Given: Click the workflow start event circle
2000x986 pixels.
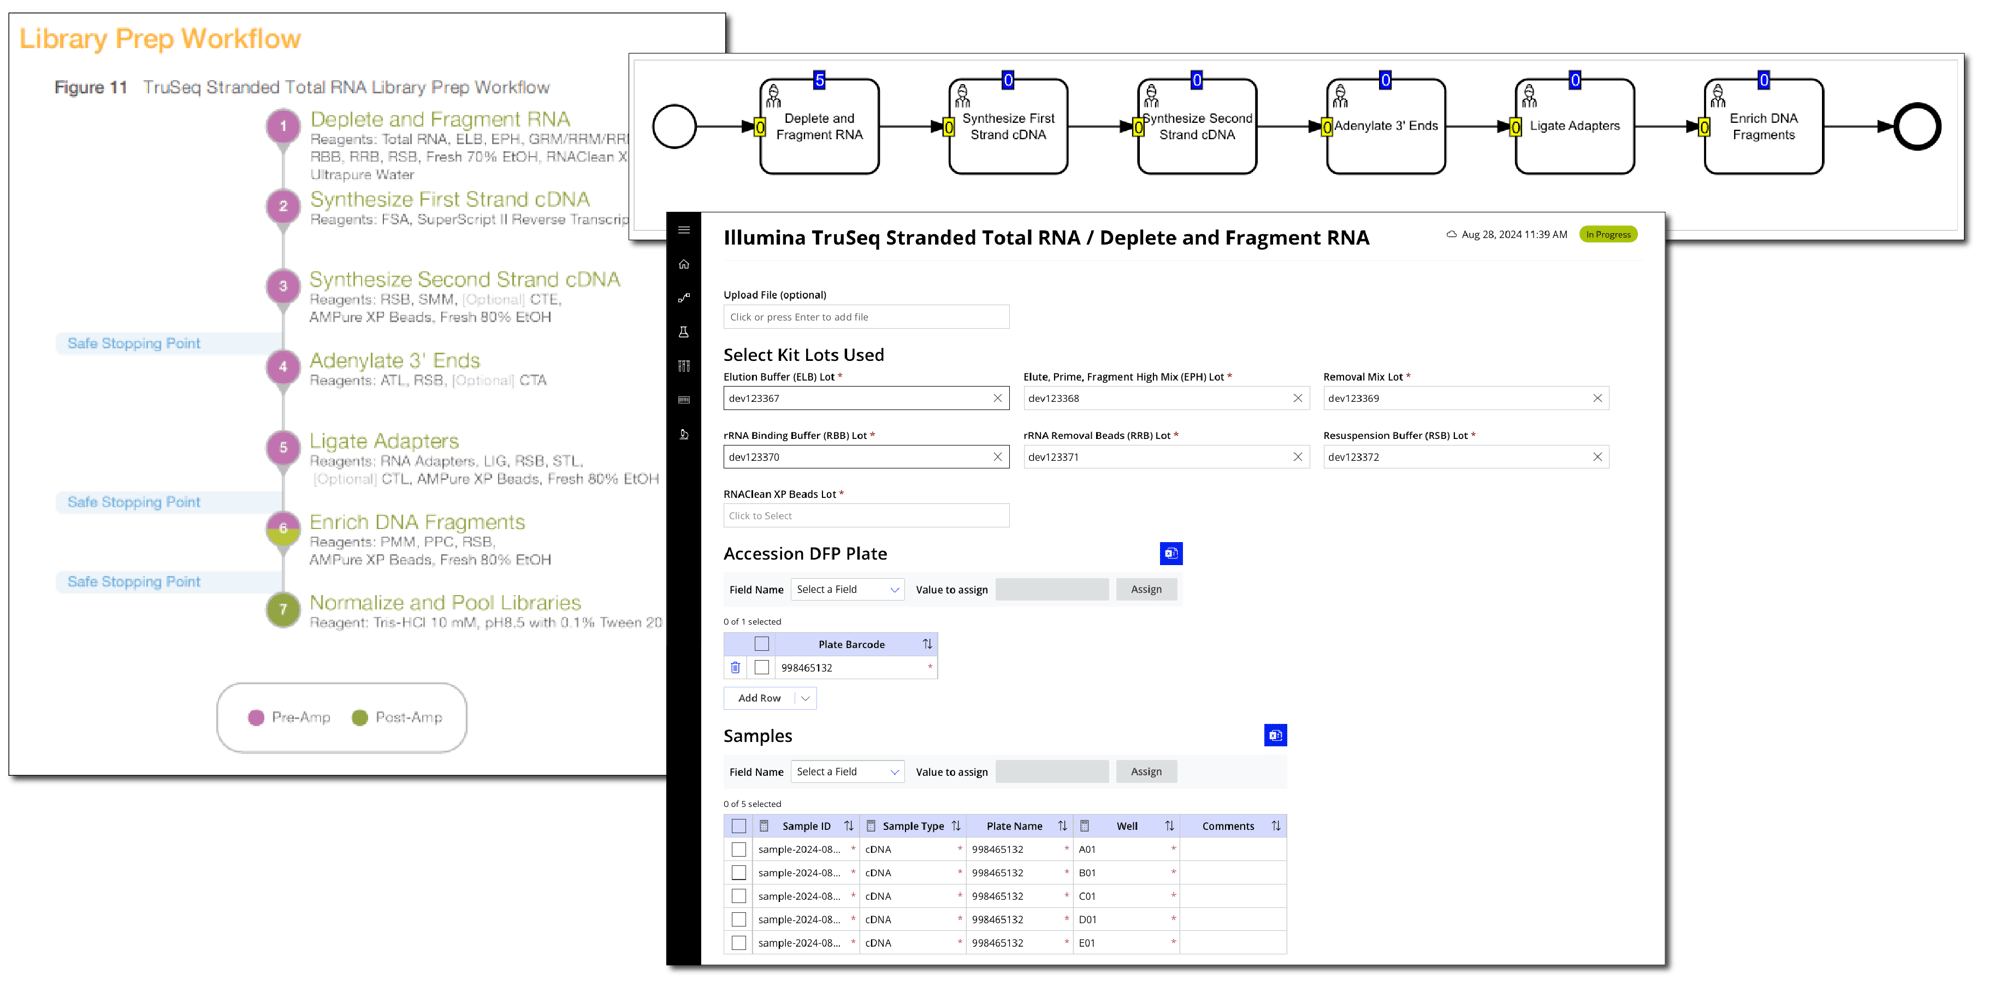Looking at the screenshot, I should pyautogui.click(x=675, y=127).
